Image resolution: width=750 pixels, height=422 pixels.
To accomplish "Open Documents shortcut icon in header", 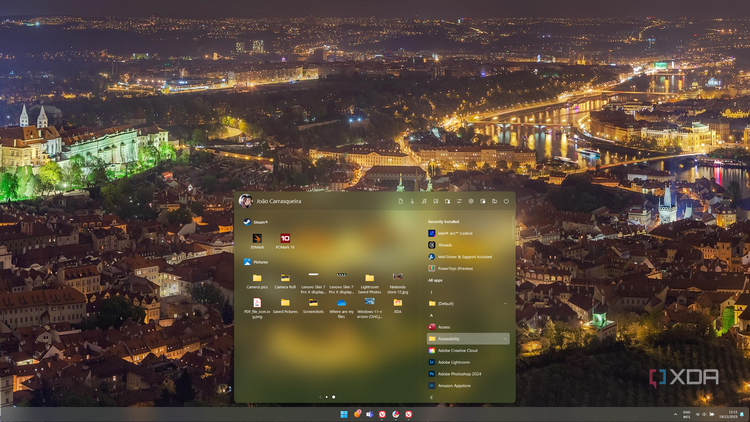I will pos(401,201).
